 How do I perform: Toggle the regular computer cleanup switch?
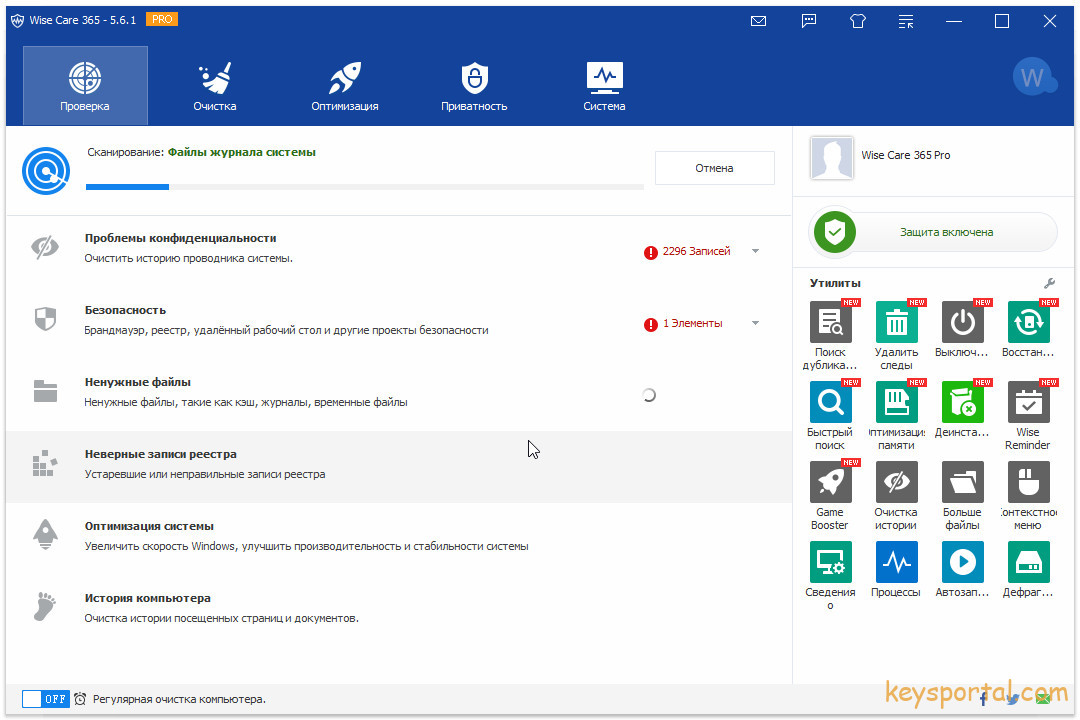tap(45, 699)
